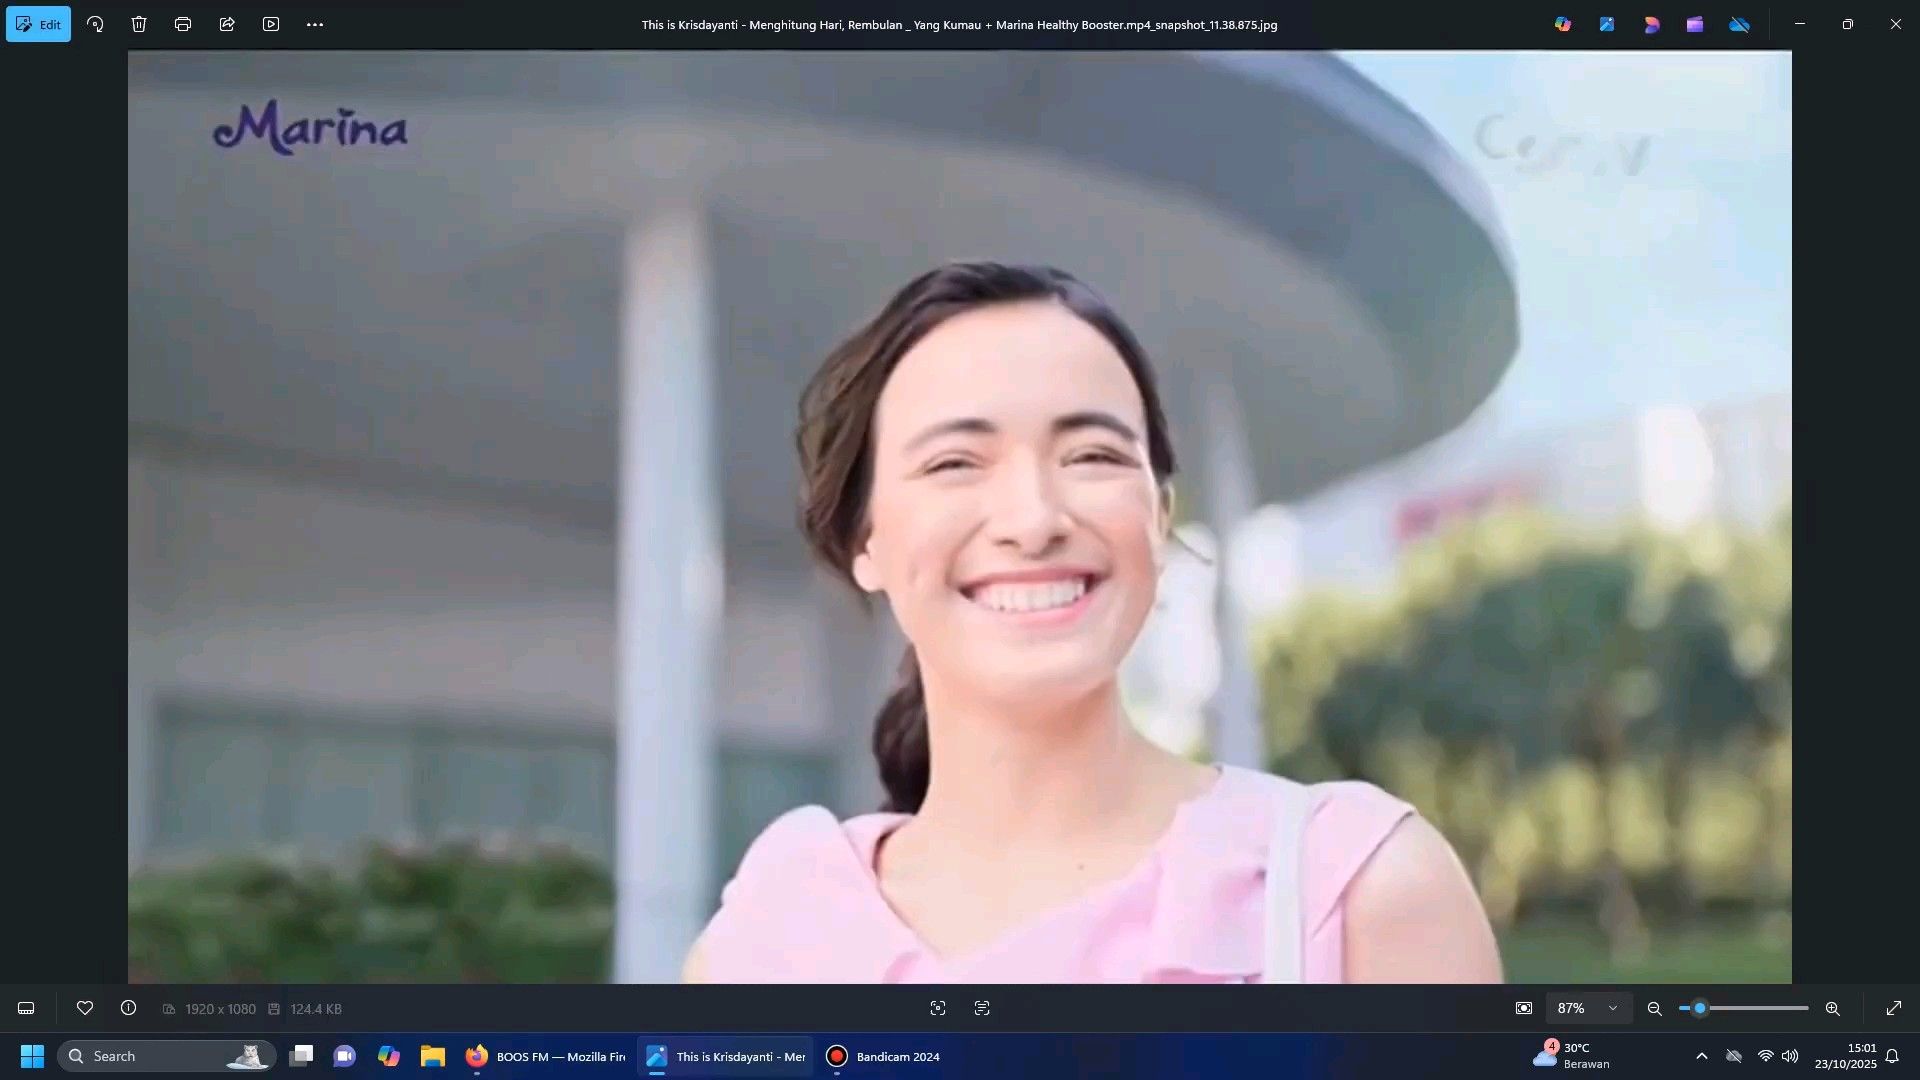Expand the 87% zoom level dropdown
This screenshot has height=1080, width=1920.
tap(1613, 1008)
